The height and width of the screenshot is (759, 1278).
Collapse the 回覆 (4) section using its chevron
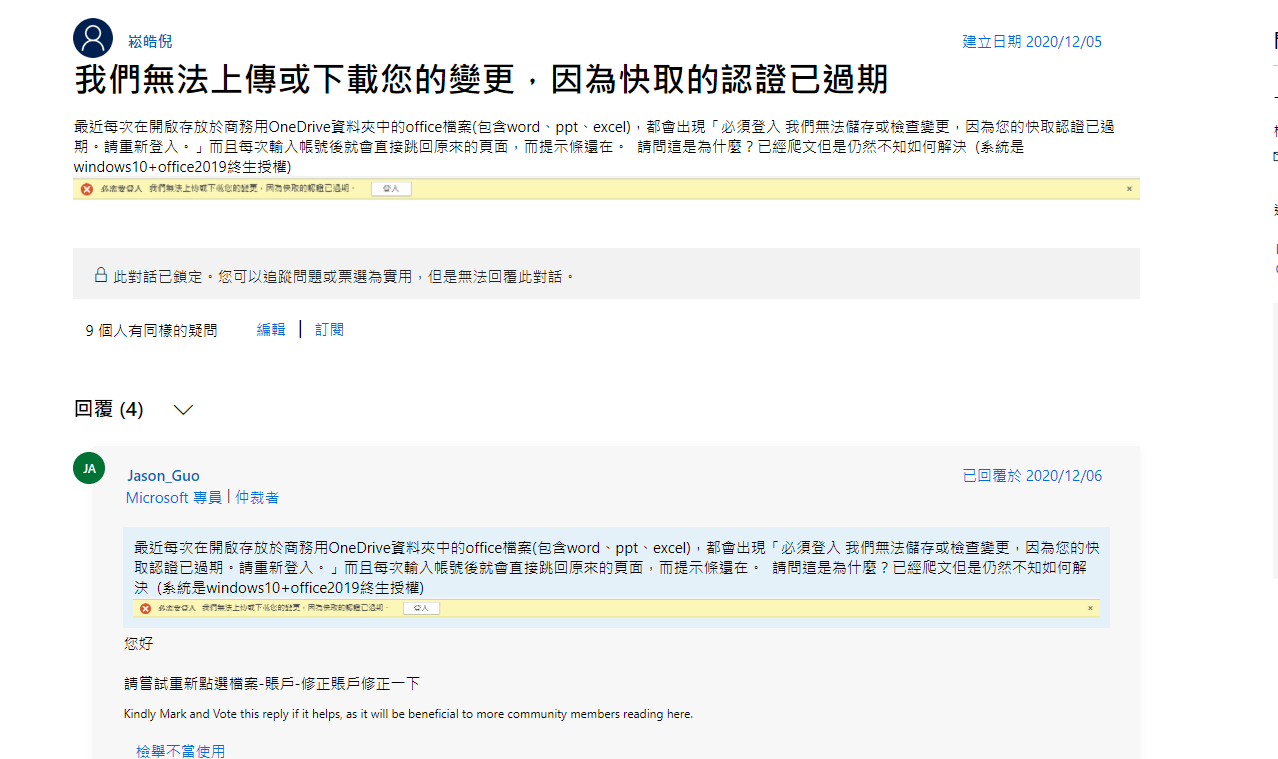[182, 409]
